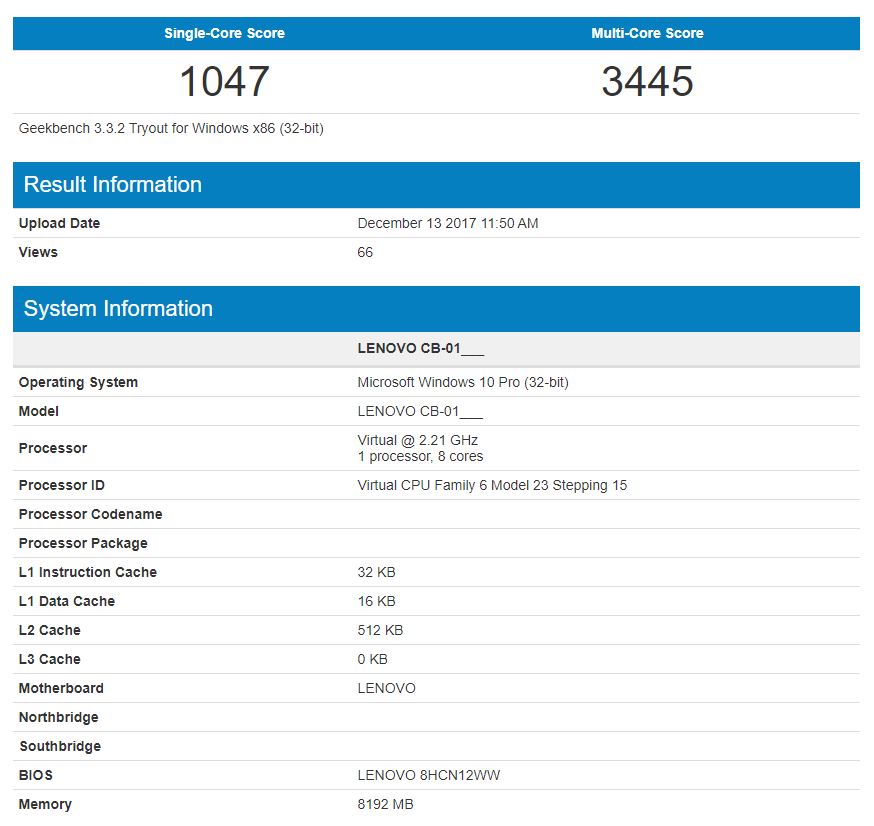The image size is (874, 826).
Task: Select the 16 KB cache value
Action: (376, 601)
